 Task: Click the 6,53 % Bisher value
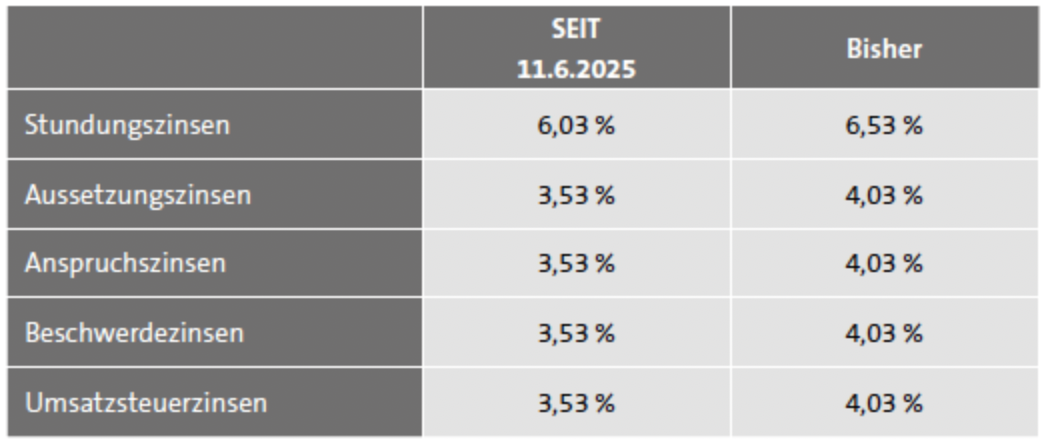point(883,126)
